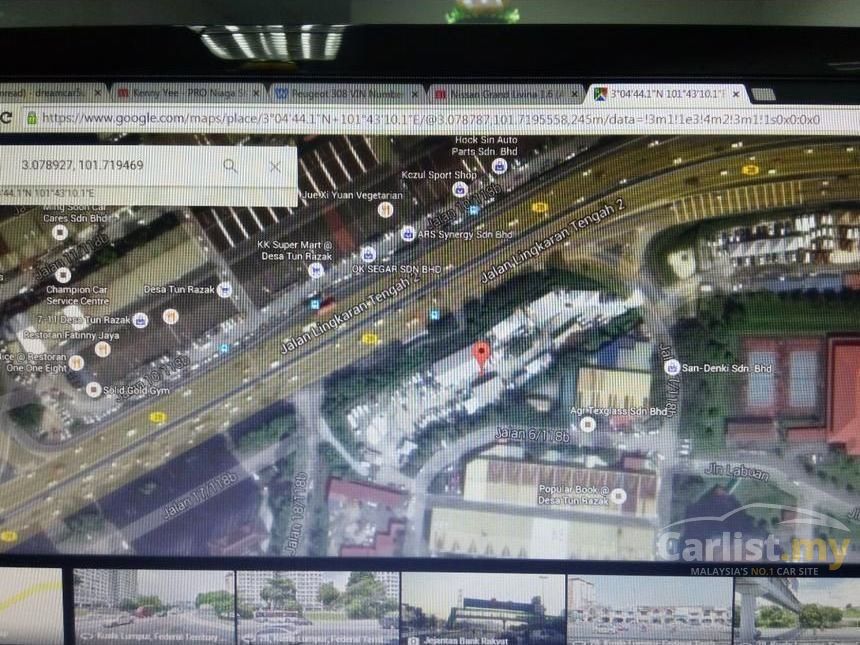The height and width of the screenshot is (645, 860).
Task: Click the search magnifier icon in Maps
Action: [230, 166]
